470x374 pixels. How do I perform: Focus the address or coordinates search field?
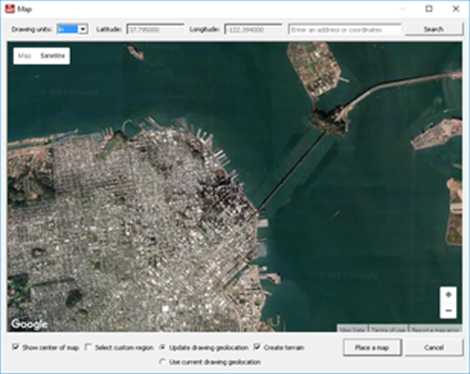point(345,30)
